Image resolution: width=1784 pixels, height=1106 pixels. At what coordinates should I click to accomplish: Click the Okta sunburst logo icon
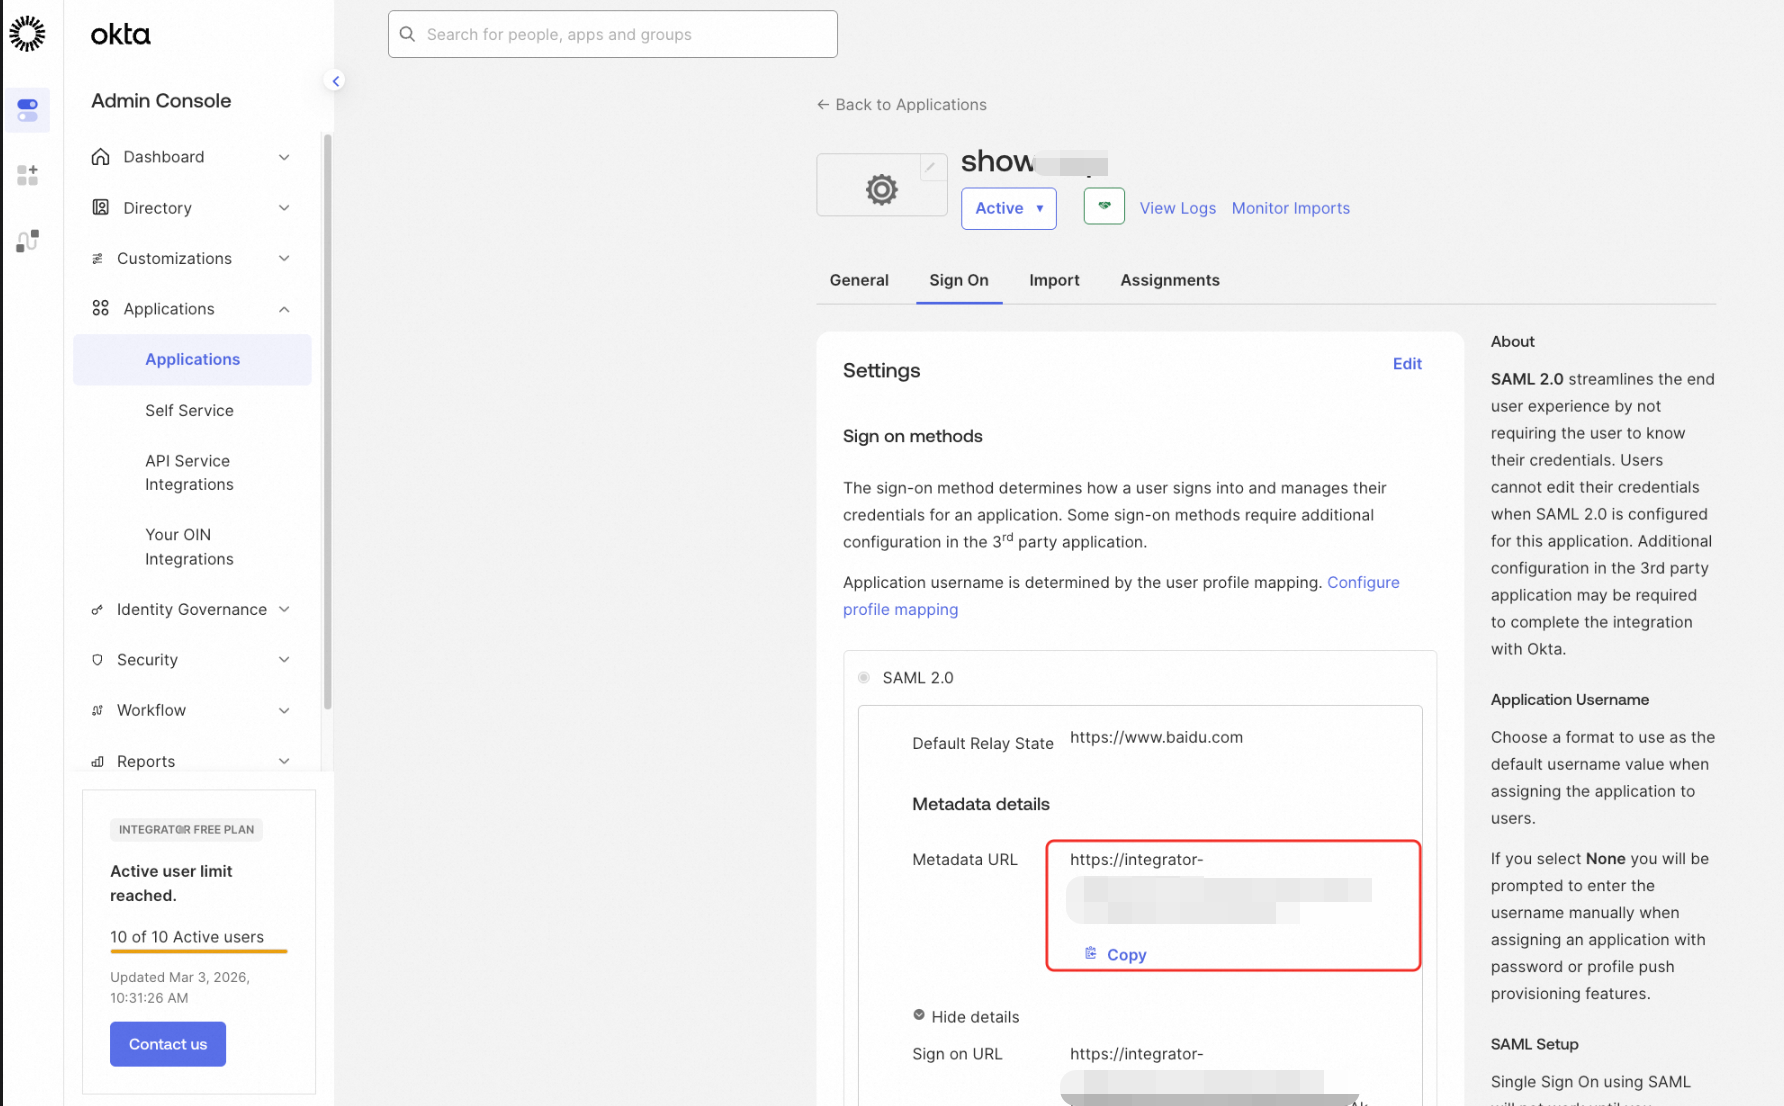(x=27, y=34)
